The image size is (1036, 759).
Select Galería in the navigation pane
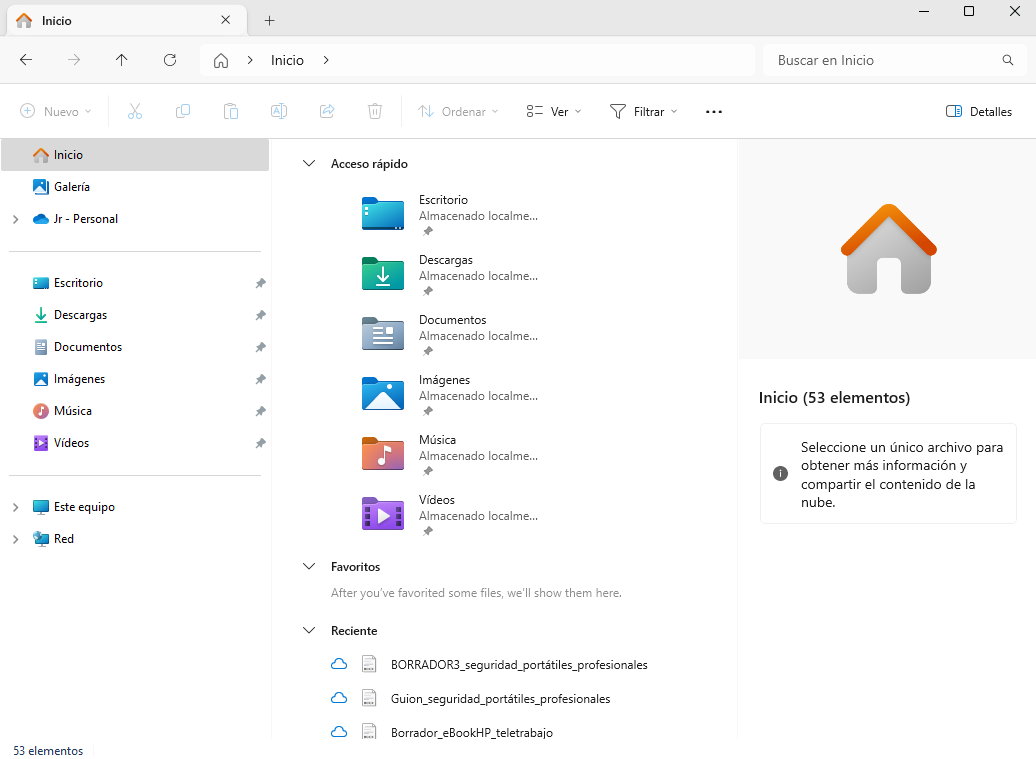coord(71,187)
